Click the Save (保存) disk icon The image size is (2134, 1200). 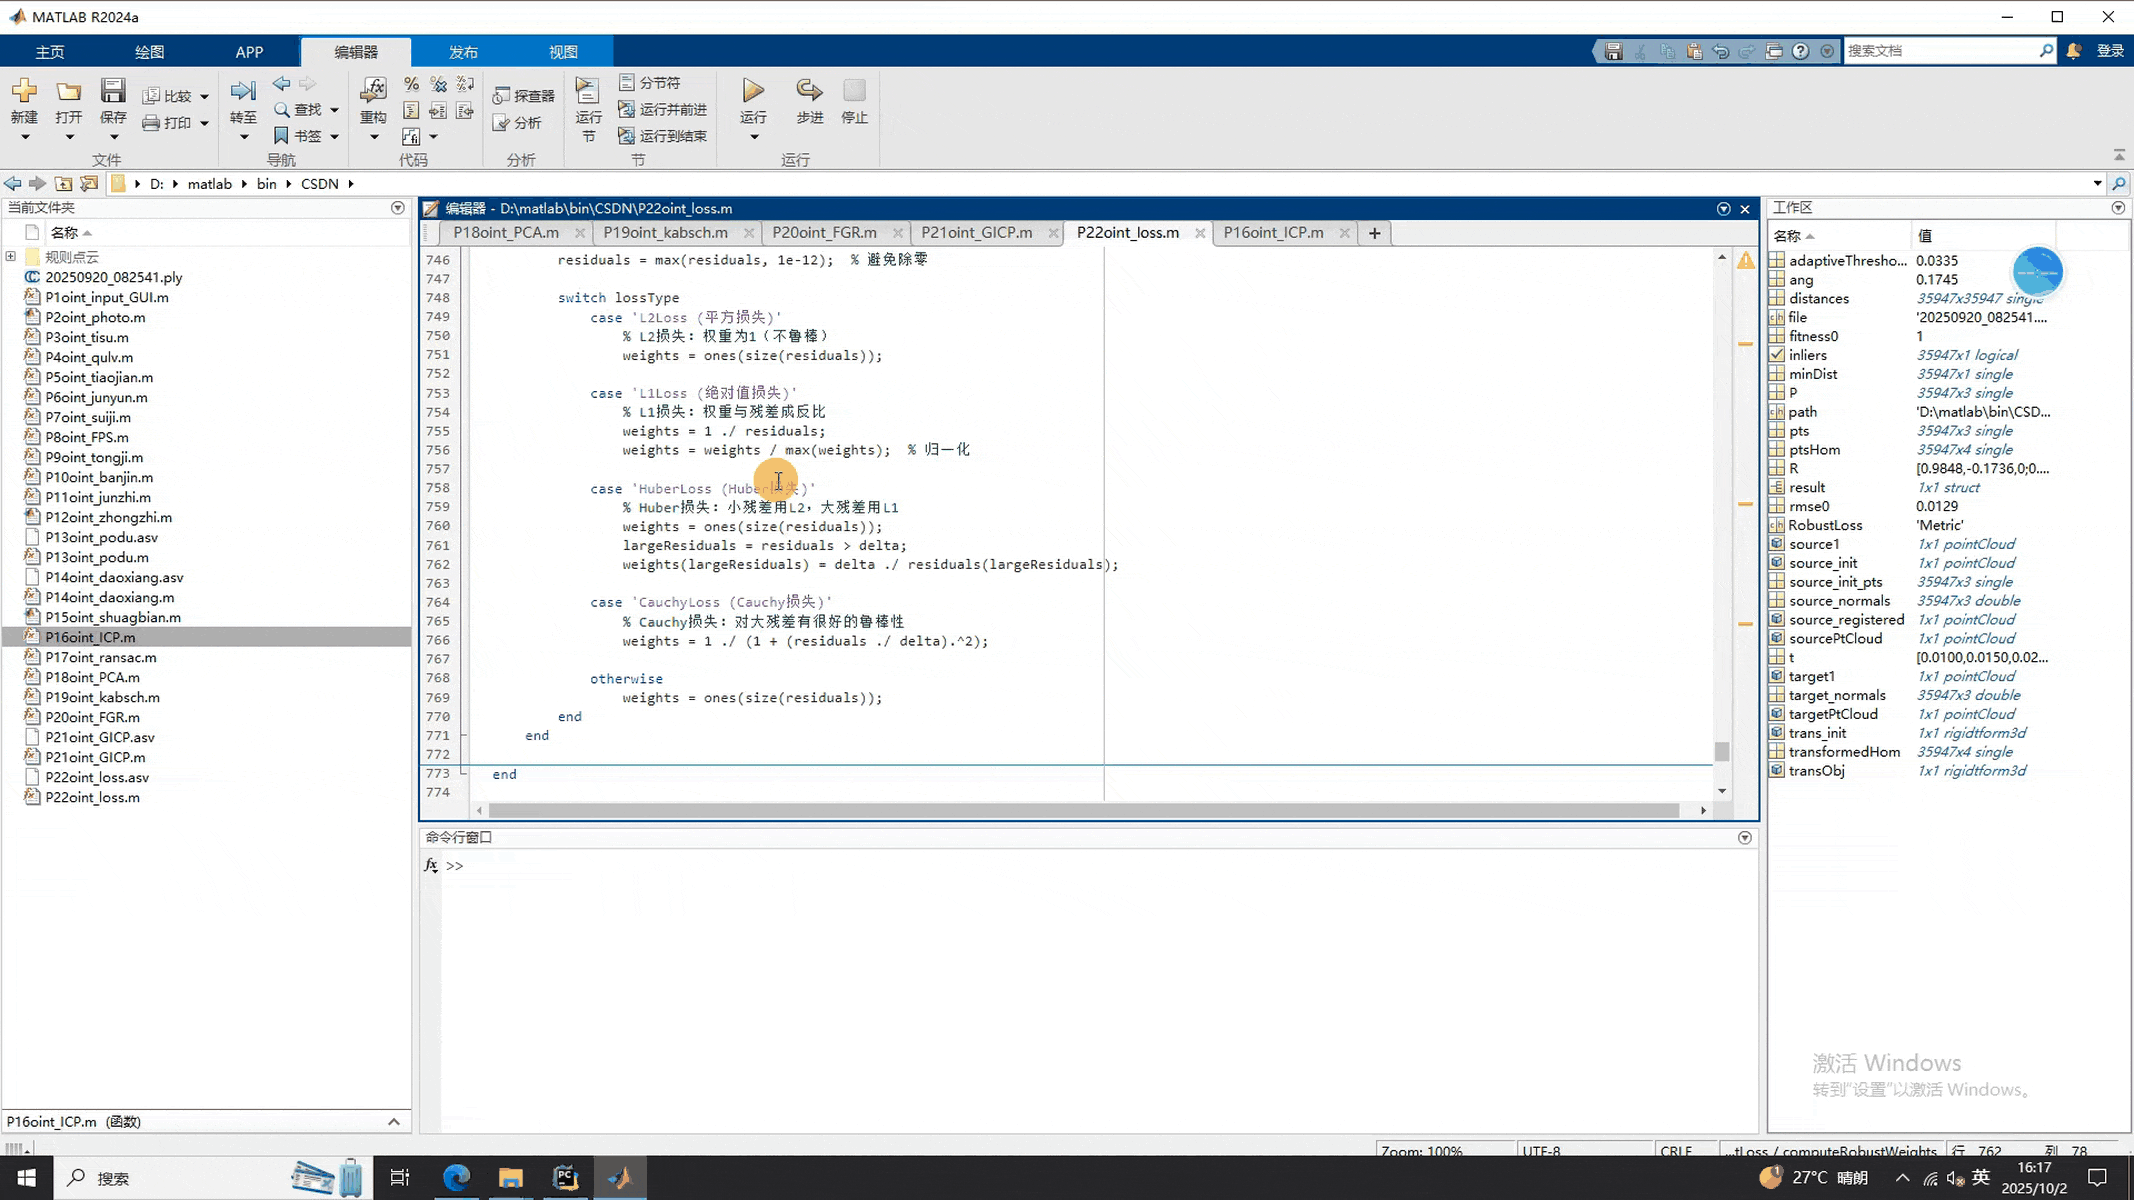point(113,91)
